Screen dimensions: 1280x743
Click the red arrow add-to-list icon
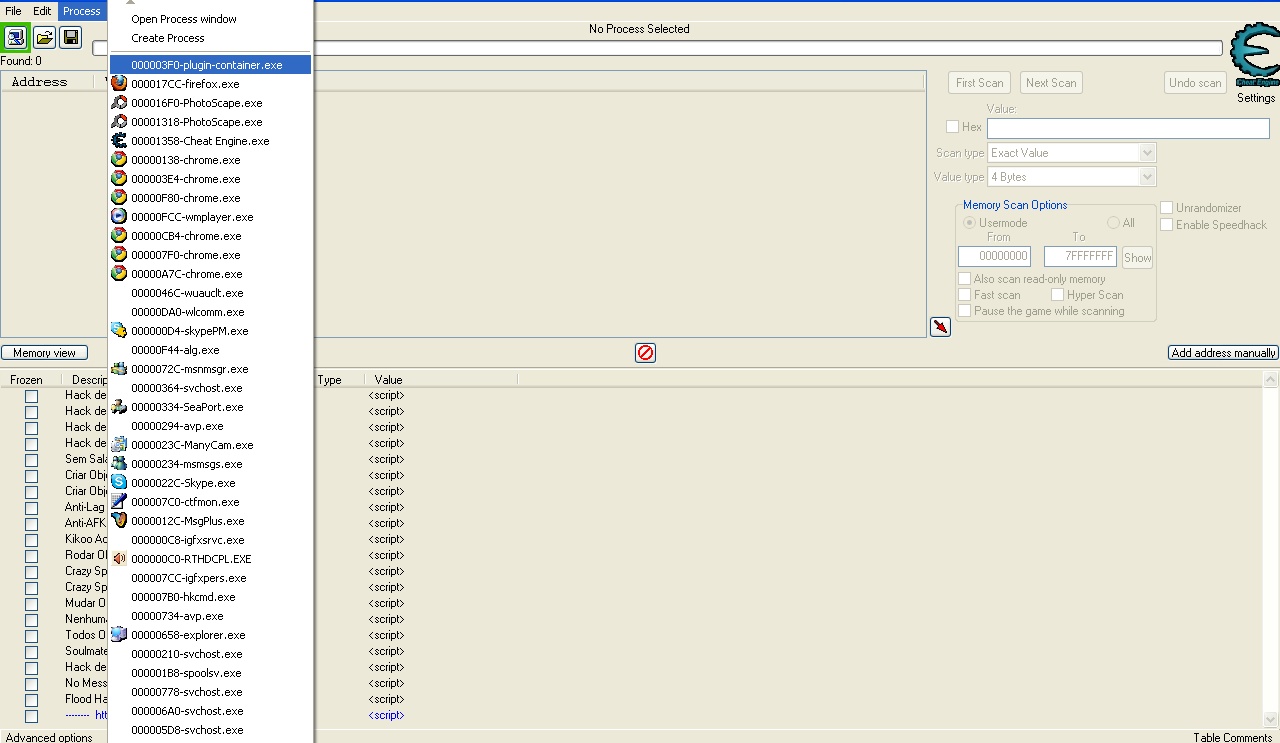(x=940, y=327)
